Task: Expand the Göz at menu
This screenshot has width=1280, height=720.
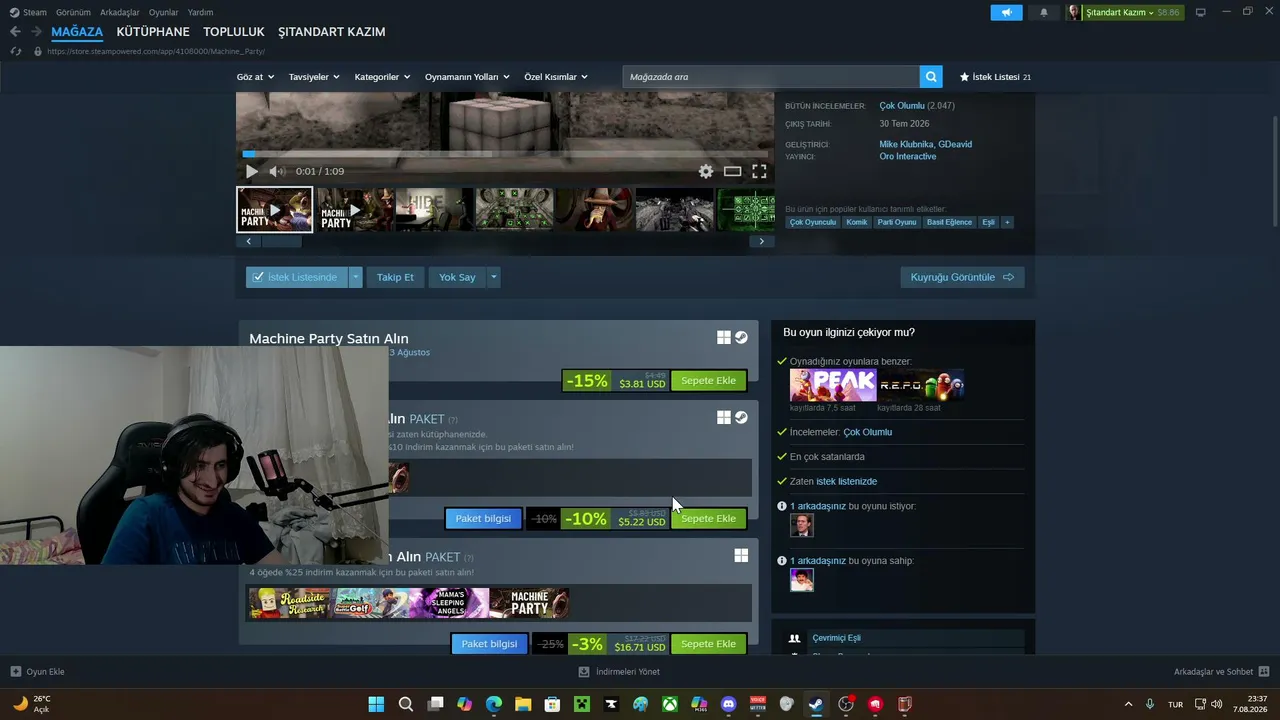Action: 255,77
